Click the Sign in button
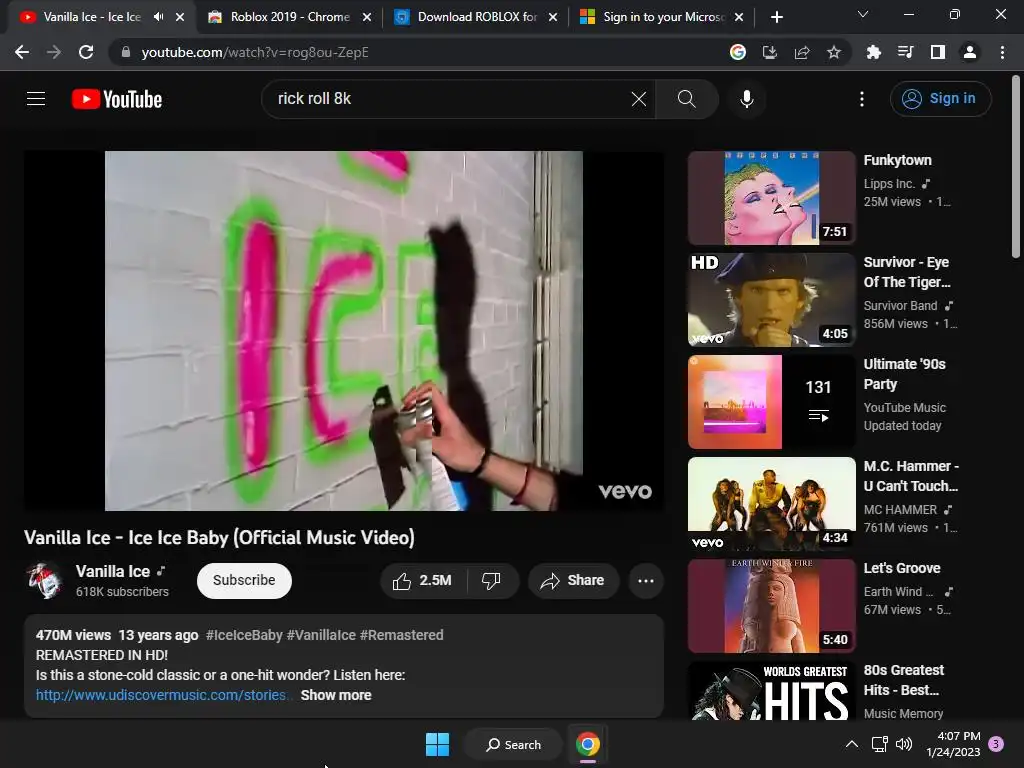Image resolution: width=1024 pixels, height=768 pixels. pos(940,99)
